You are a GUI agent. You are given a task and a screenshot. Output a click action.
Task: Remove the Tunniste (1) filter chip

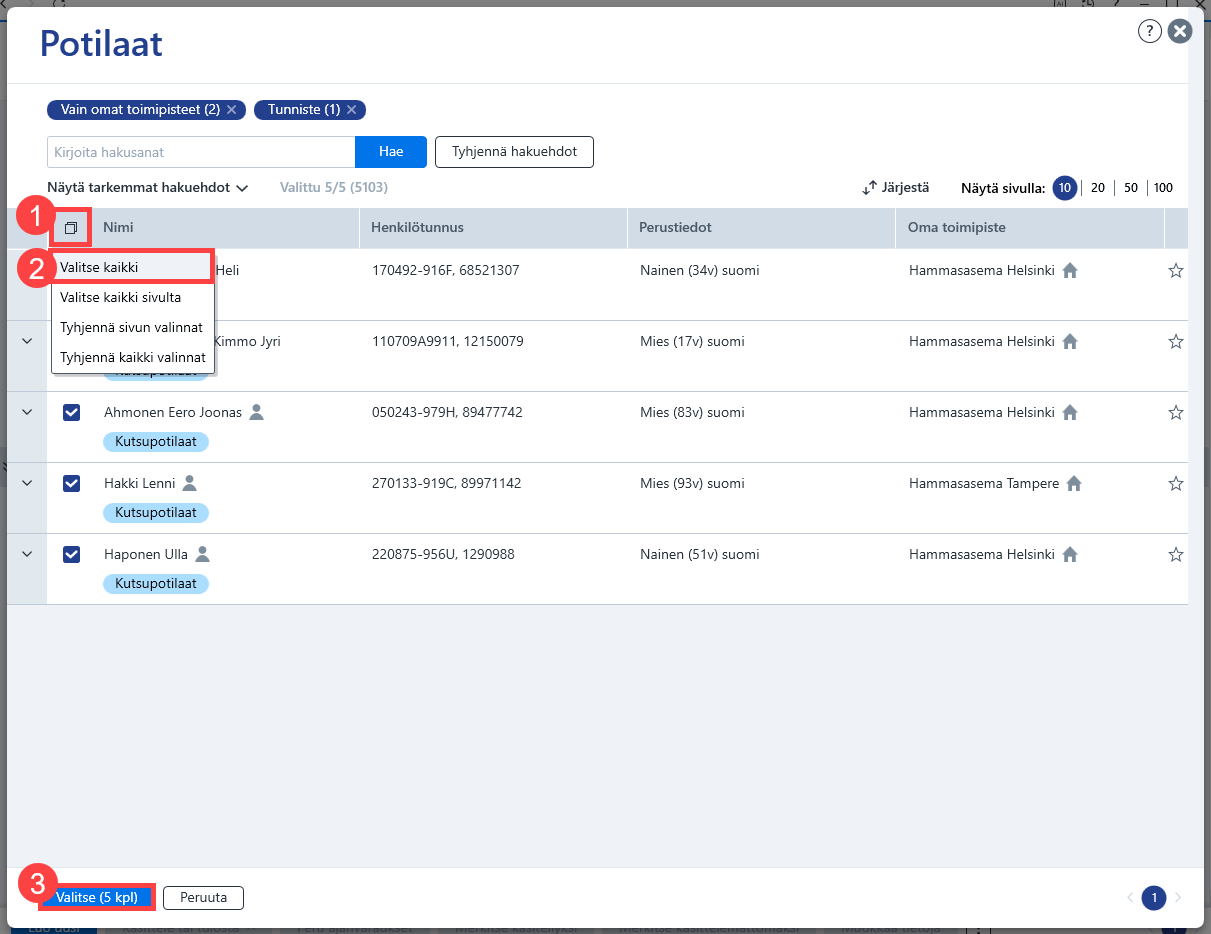pyautogui.click(x=351, y=110)
